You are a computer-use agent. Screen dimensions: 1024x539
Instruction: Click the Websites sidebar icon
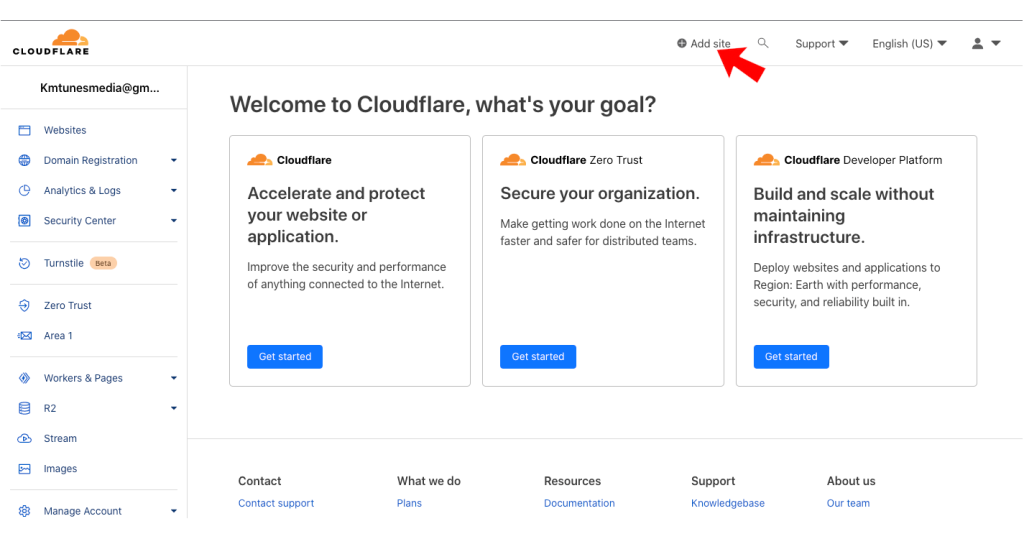click(x=24, y=130)
